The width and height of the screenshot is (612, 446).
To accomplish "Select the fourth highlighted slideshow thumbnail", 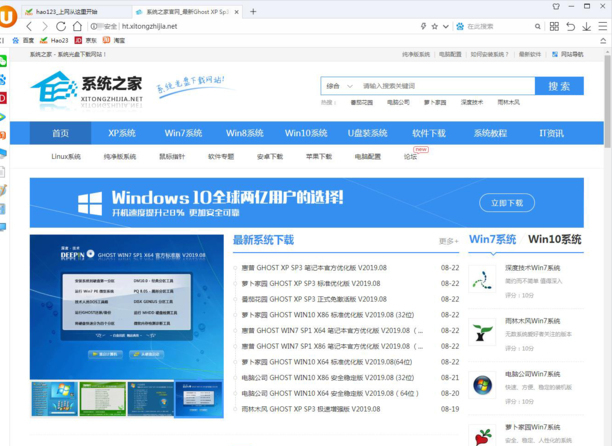I will [x=199, y=399].
